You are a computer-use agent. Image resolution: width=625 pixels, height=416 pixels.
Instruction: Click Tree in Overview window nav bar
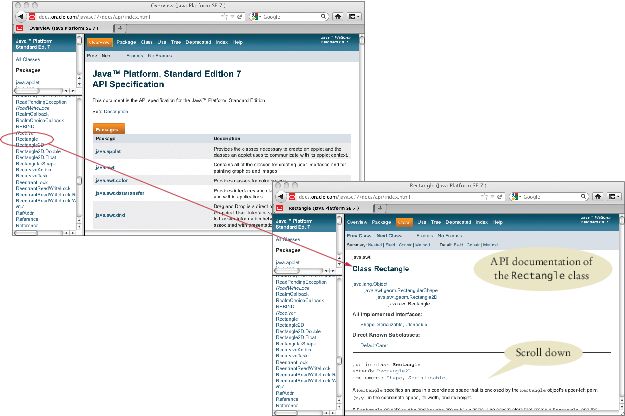[x=176, y=42]
